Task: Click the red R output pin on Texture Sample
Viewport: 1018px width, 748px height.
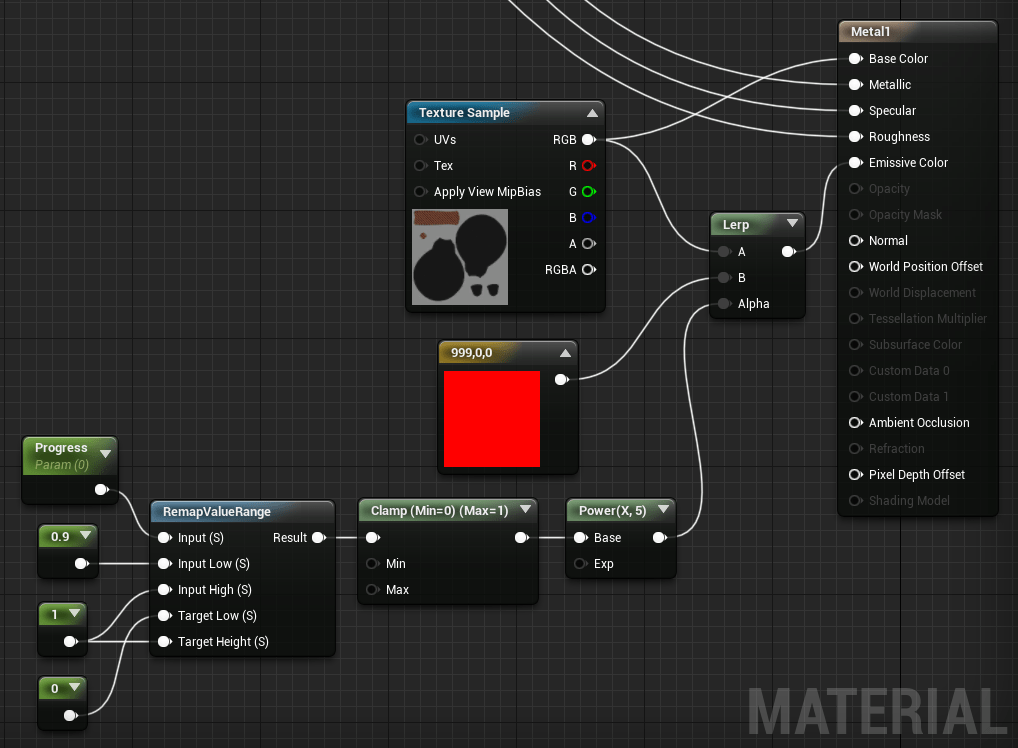Action: point(588,166)
